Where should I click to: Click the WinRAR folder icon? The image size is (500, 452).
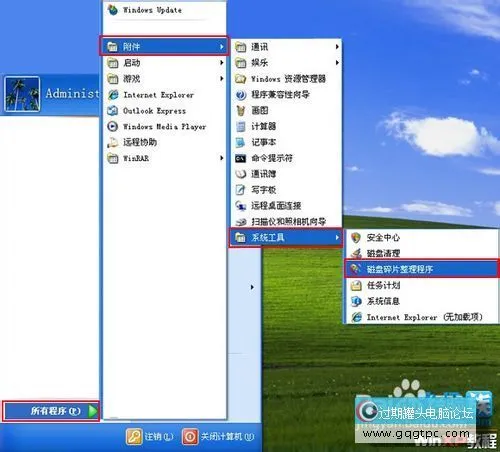tap(113, 158)
